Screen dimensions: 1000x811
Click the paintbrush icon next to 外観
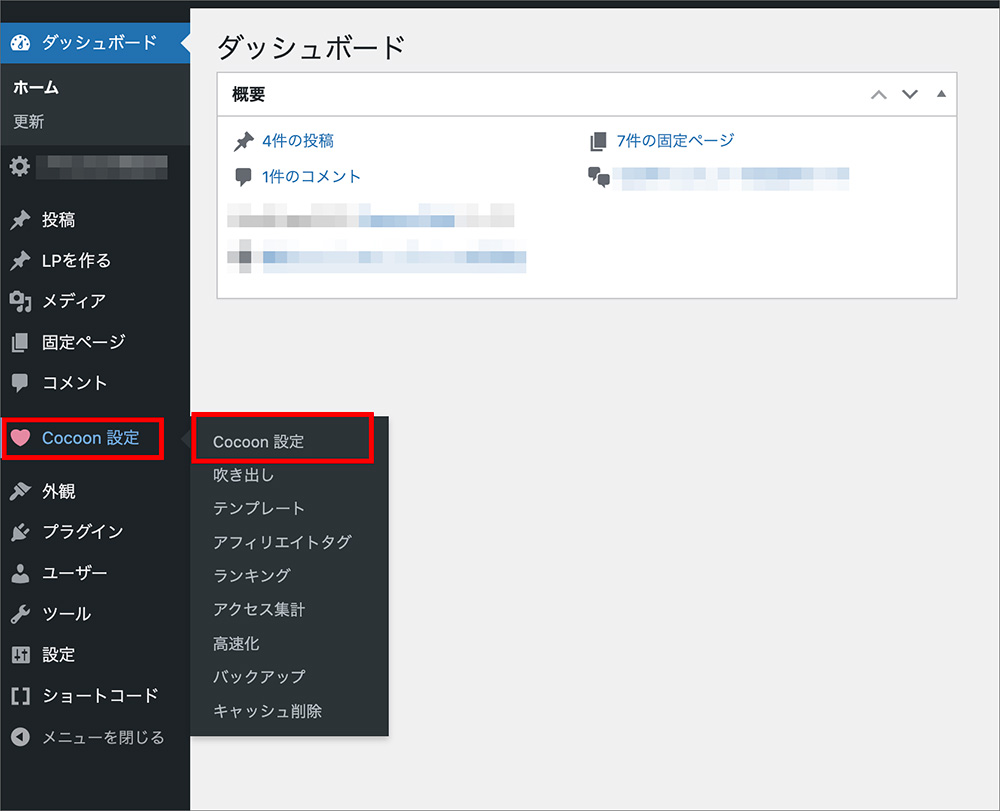point(20,491)
